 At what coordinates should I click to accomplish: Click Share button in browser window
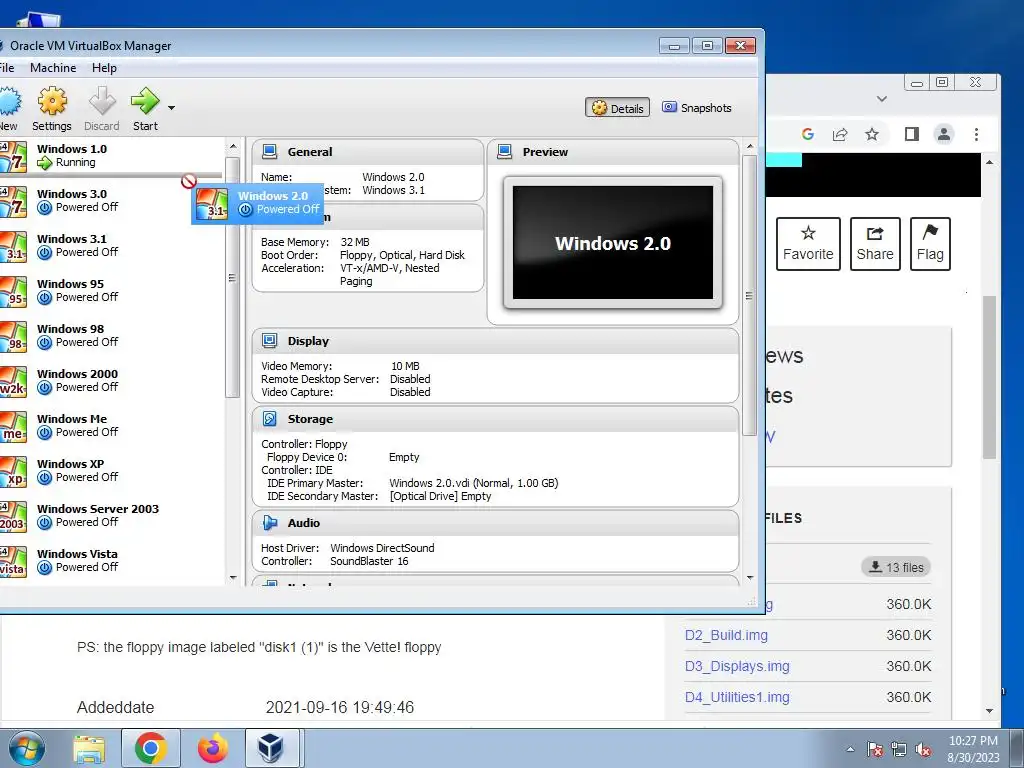click(x=875, y=244)
